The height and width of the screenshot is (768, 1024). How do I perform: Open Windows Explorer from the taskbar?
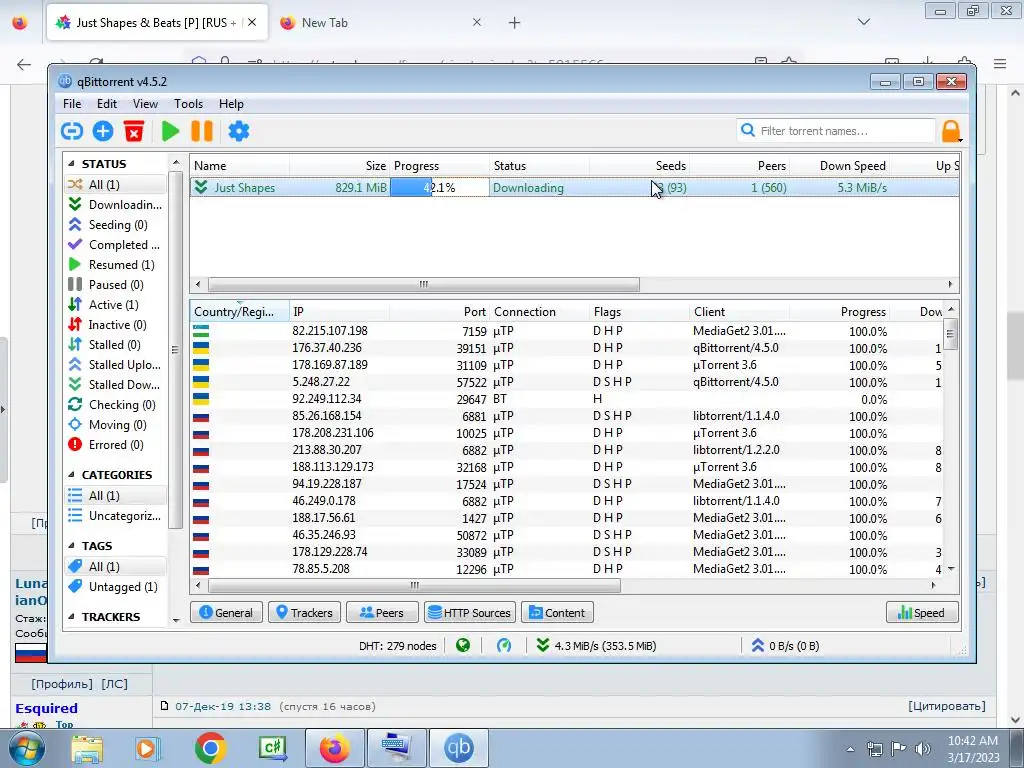click(87, 748)
